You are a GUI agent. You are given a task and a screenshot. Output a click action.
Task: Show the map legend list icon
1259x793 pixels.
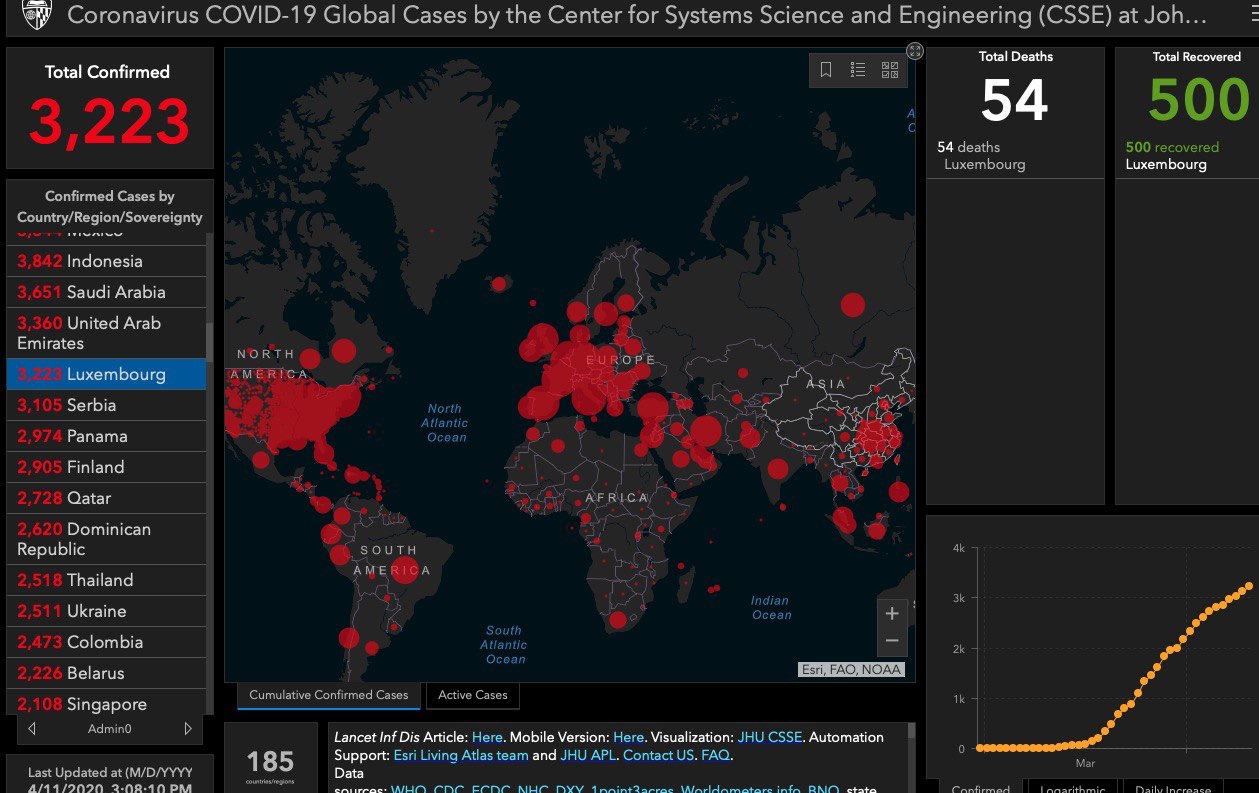click(858, 70)
